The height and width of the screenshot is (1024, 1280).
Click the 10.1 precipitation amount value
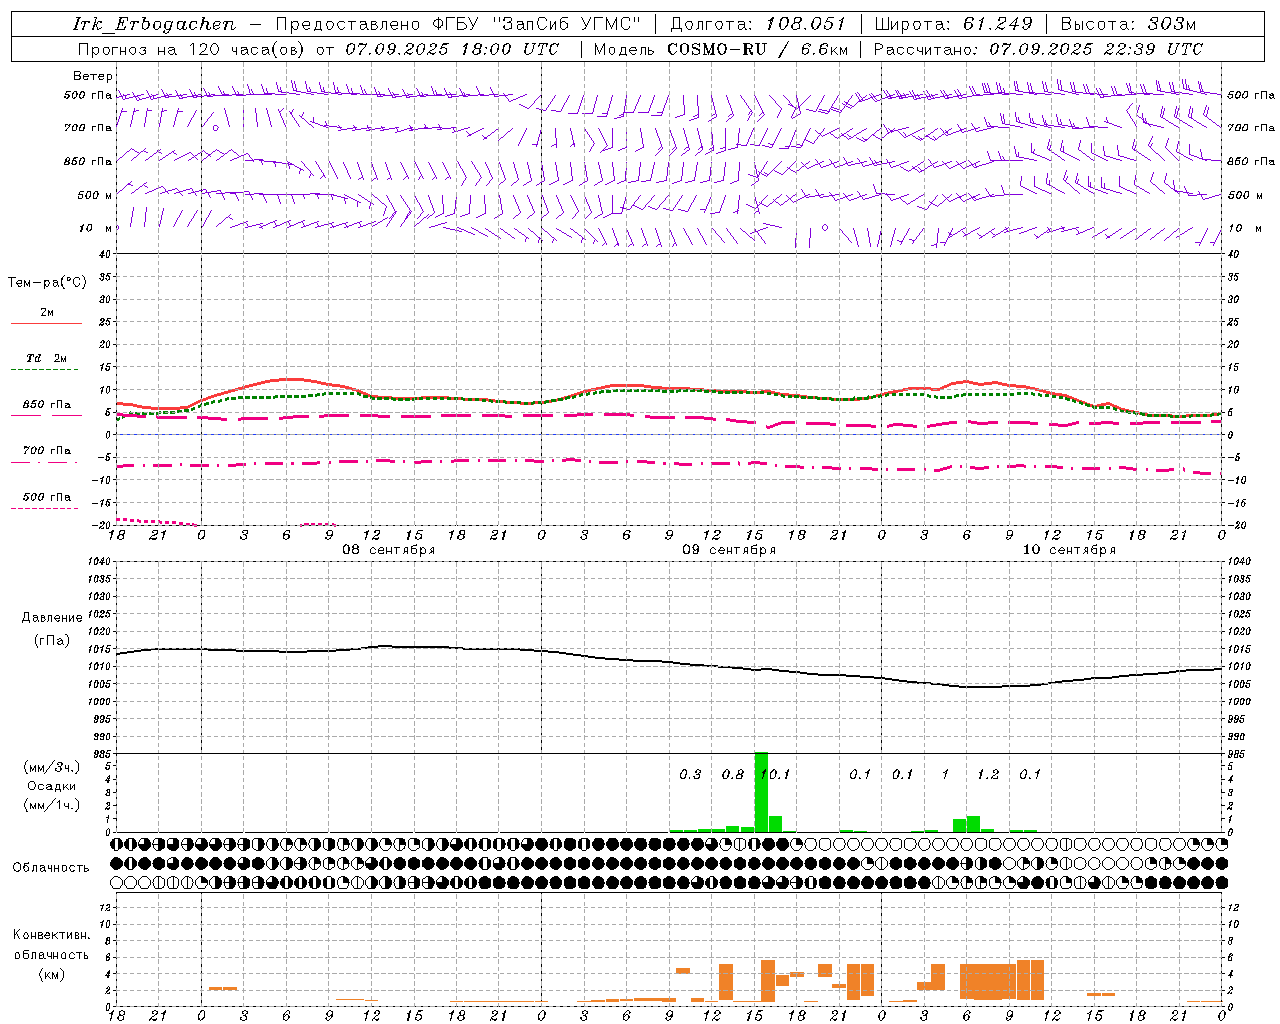pyautogui.click(x=775, y=774)
